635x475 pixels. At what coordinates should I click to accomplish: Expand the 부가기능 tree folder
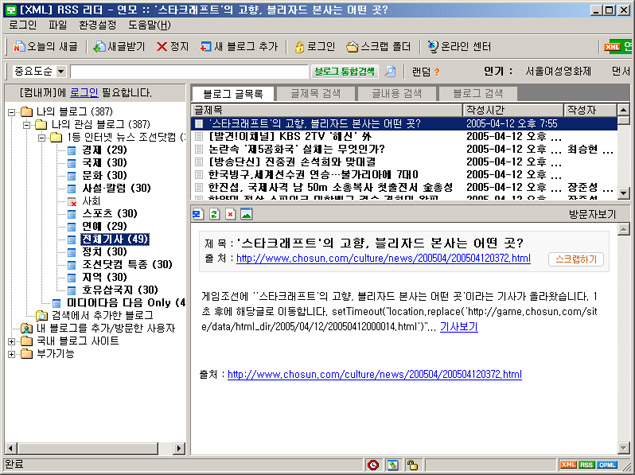[x=11, y=356]
